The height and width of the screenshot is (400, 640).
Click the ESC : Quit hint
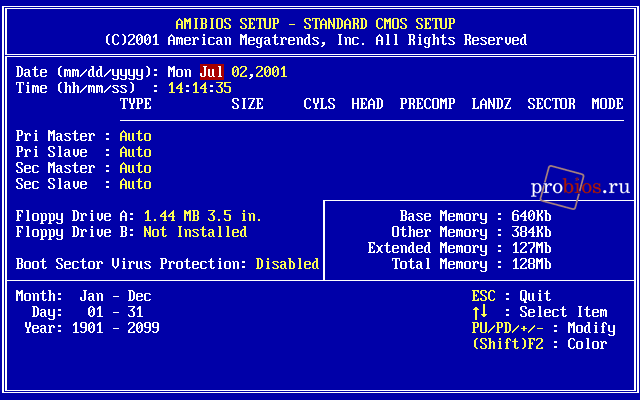click(511, 296)
